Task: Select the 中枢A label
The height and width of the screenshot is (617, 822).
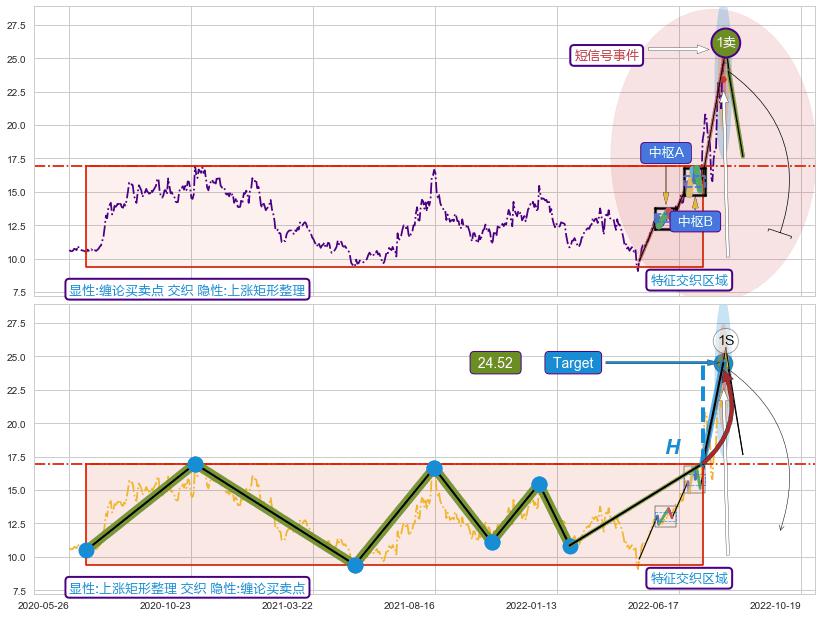Action: click(x=666, y=153)
